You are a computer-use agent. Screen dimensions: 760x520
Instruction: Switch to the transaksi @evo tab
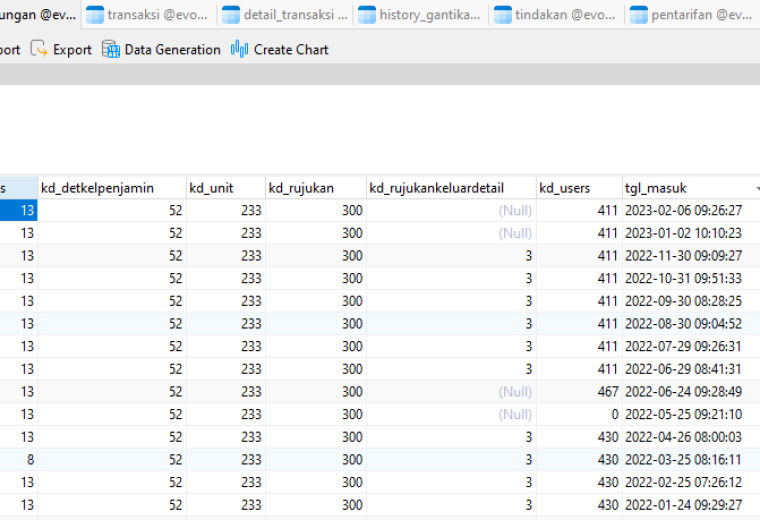pyautogui.click(x=149, y=15)
